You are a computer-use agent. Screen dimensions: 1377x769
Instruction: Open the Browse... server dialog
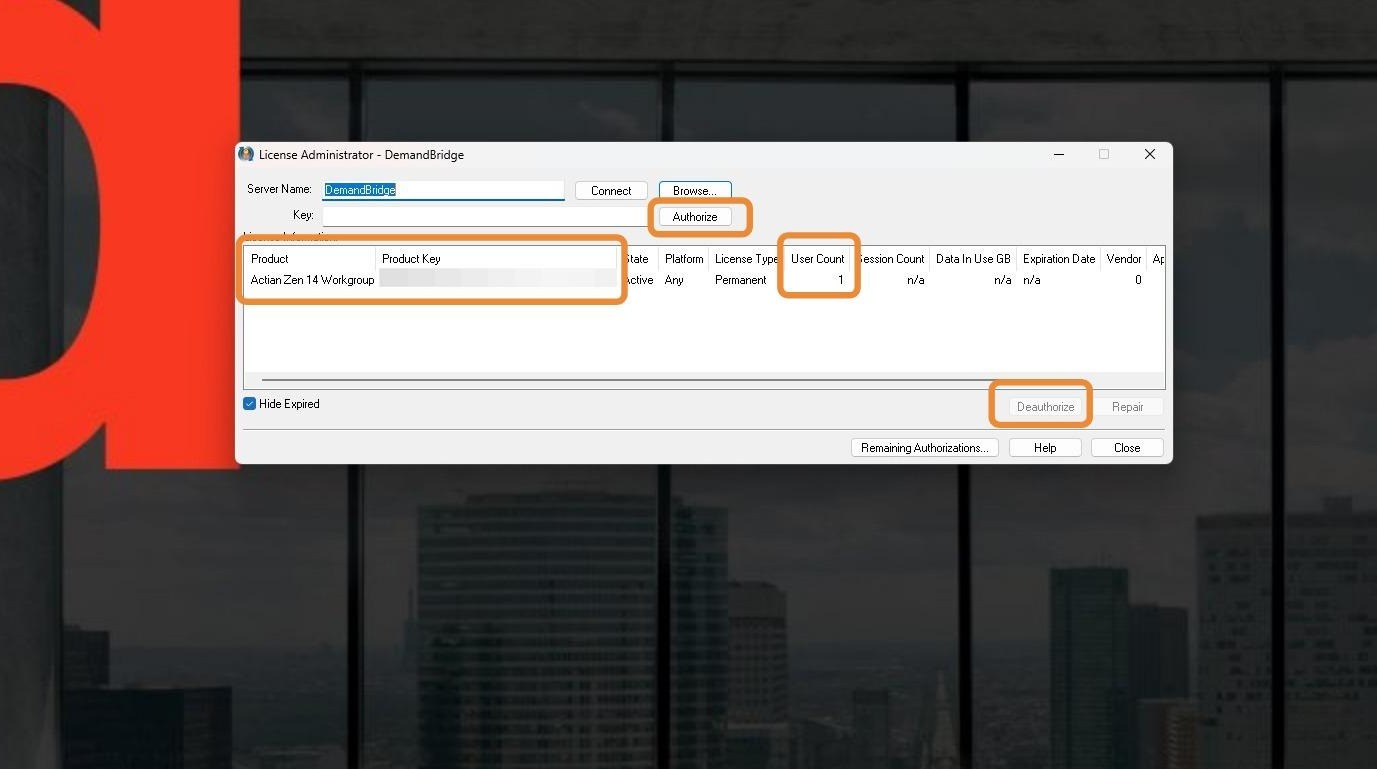695,191
